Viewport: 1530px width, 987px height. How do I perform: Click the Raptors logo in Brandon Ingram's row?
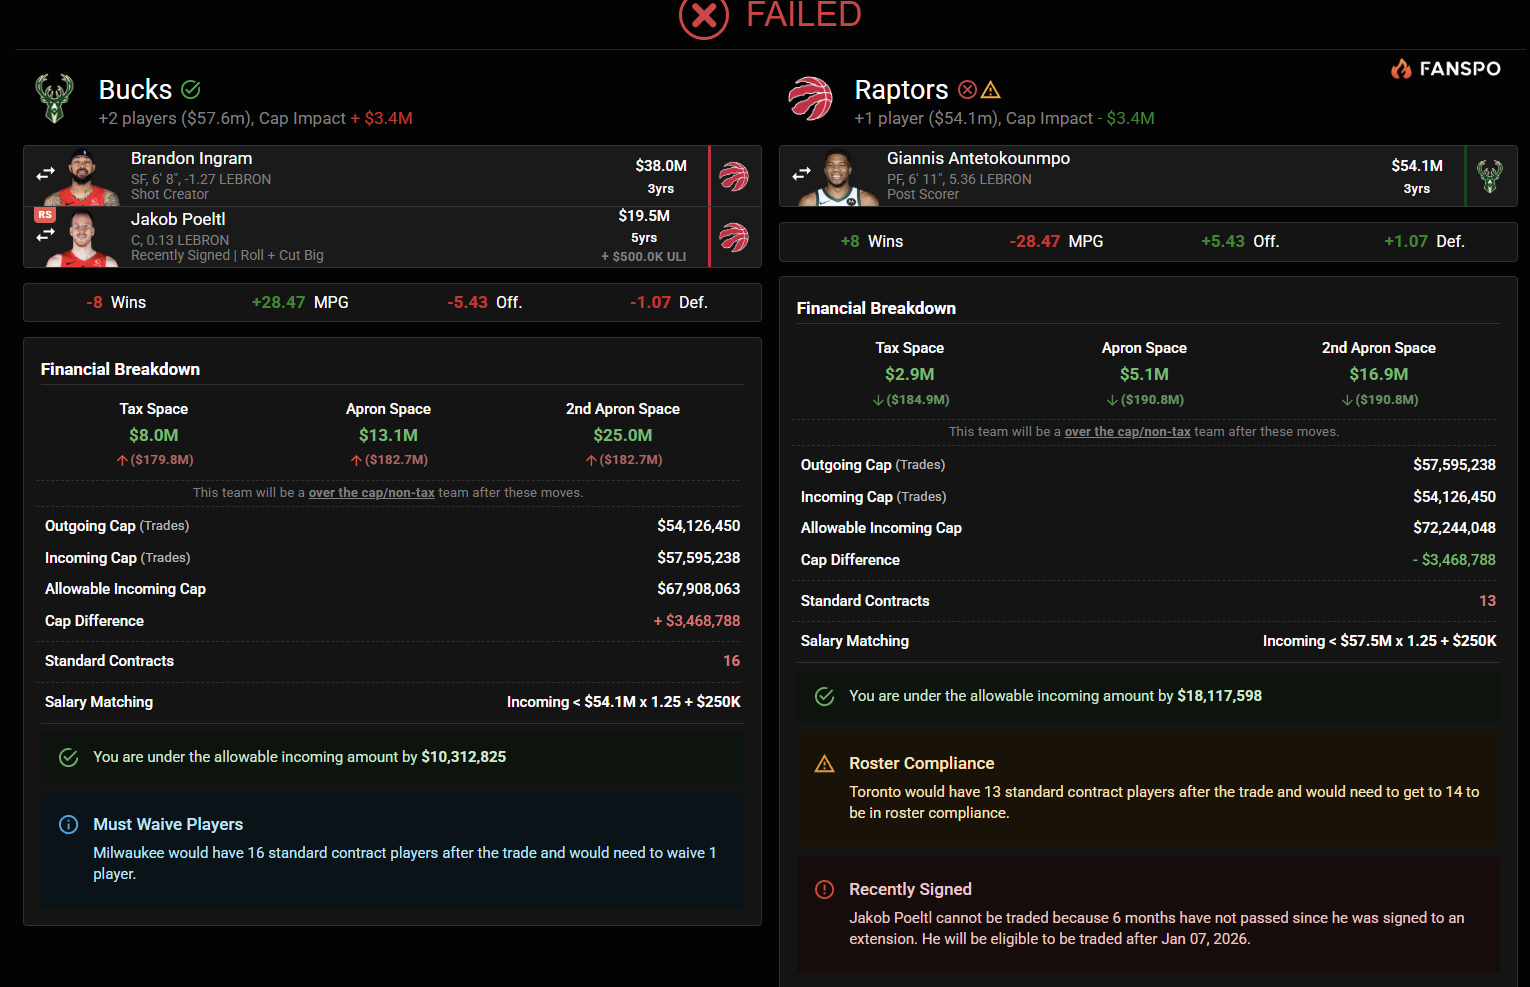[x=734, y=176]
